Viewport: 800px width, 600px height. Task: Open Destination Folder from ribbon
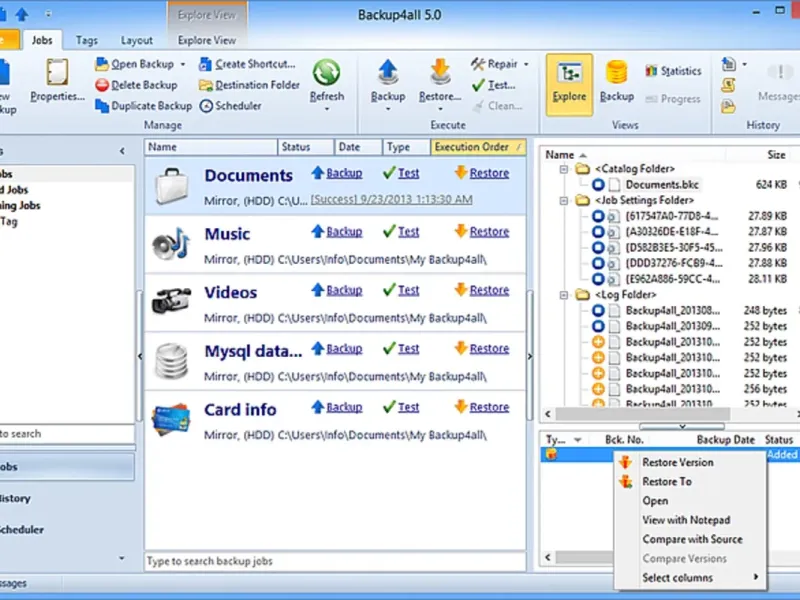249,85
